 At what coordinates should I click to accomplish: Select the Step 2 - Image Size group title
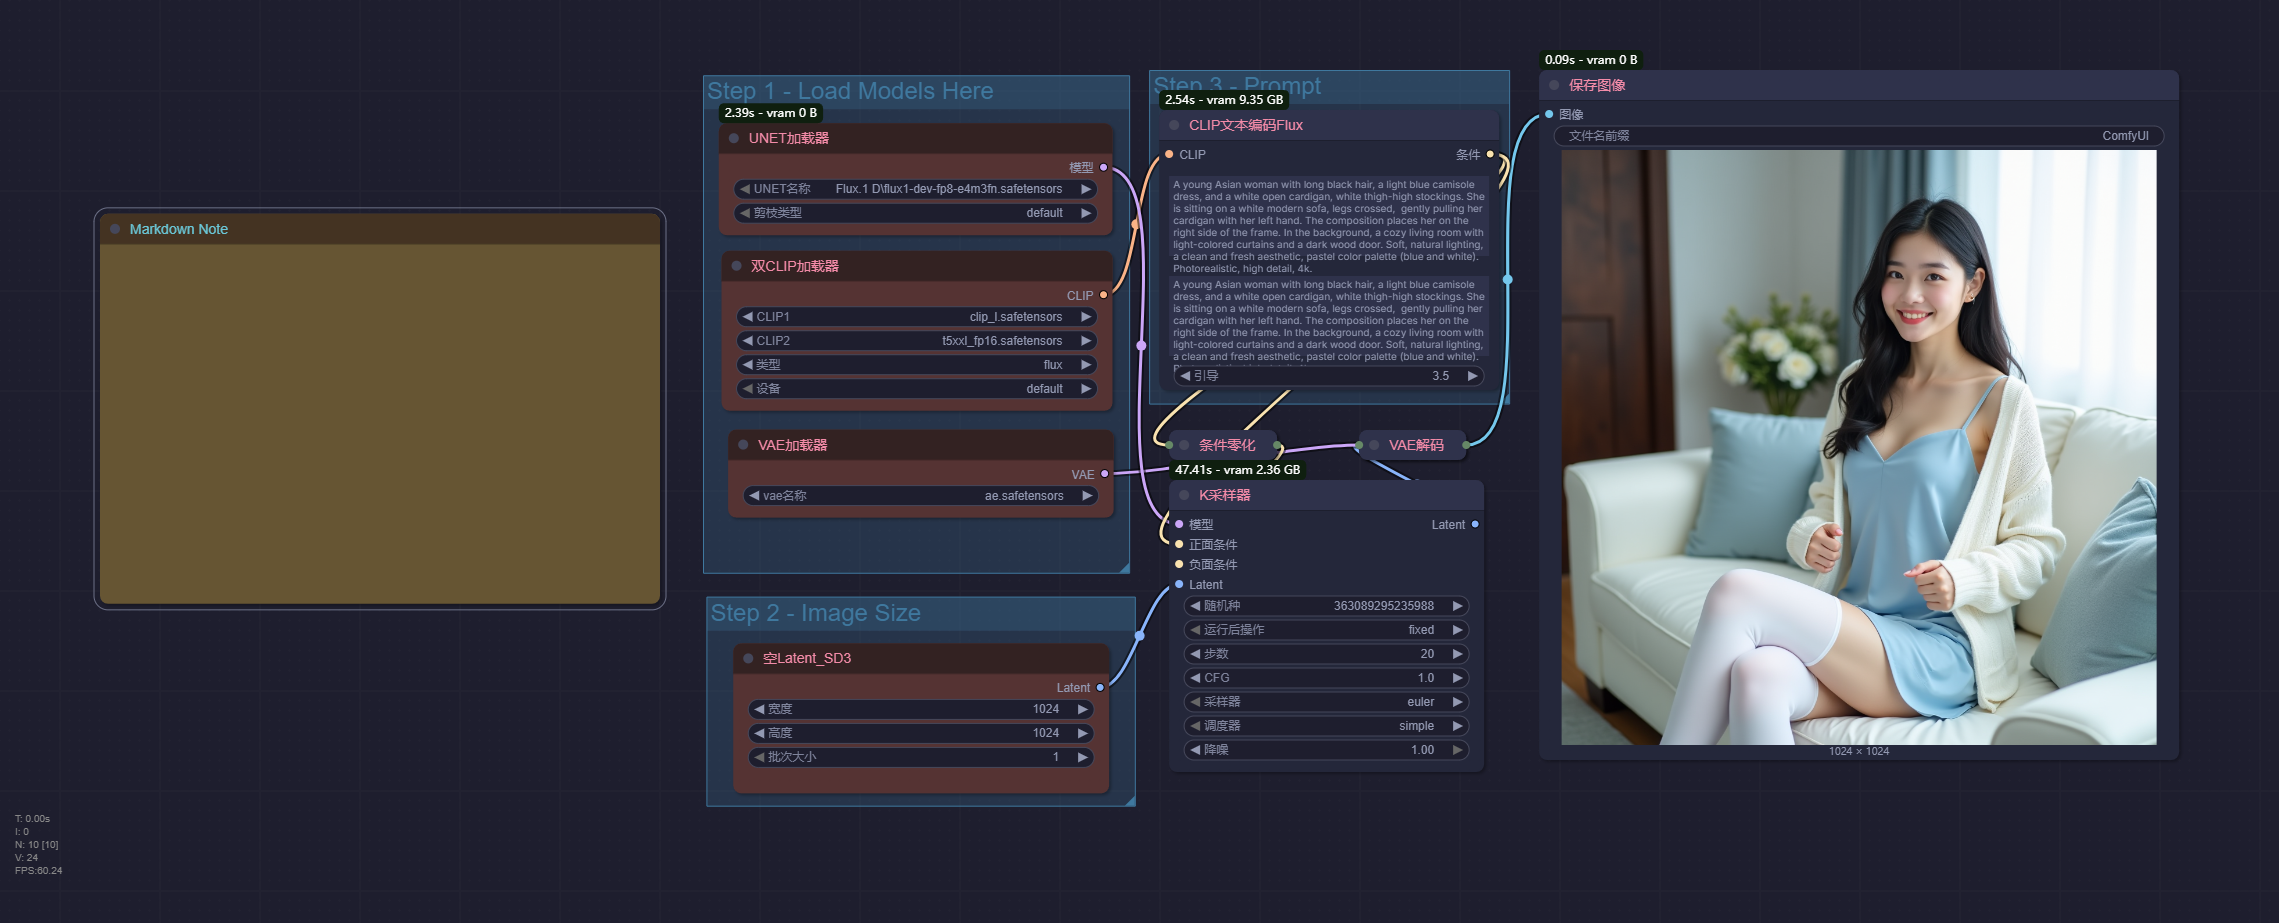click(815, 613)
